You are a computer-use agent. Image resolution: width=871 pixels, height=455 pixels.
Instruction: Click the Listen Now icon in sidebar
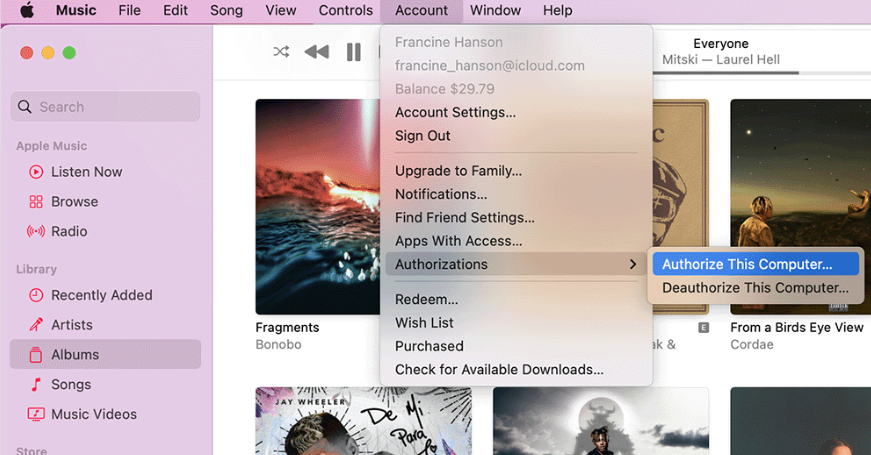pyautogui.click(x=36, y=172)
